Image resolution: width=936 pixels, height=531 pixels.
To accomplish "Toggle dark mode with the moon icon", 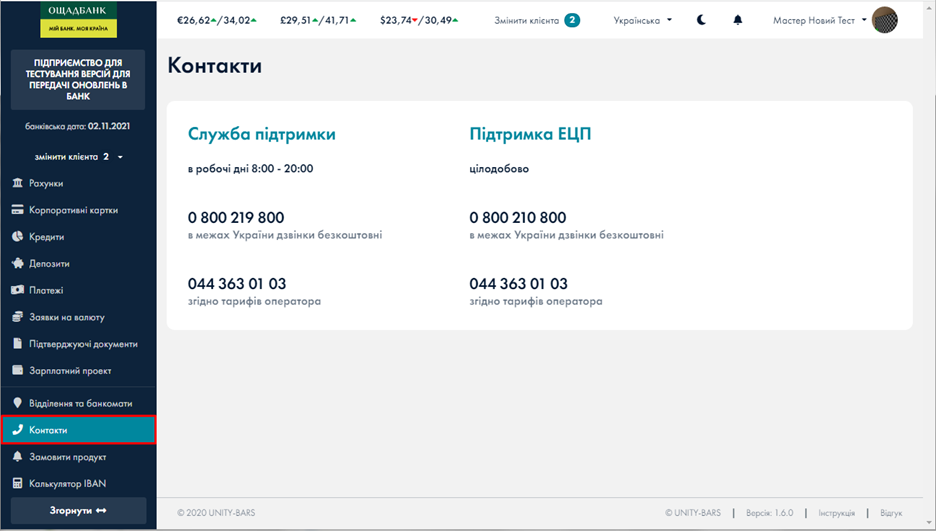I will 701,20.
